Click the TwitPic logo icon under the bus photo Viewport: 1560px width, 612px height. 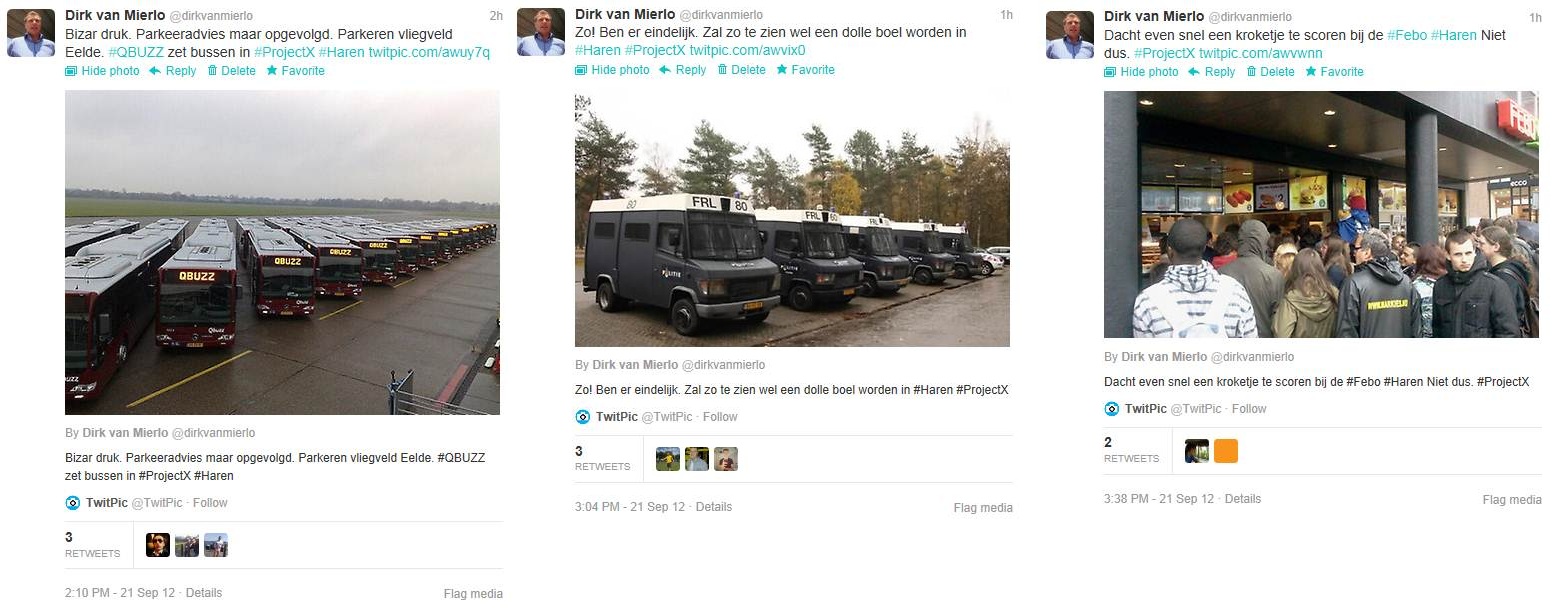click(72, 503)
